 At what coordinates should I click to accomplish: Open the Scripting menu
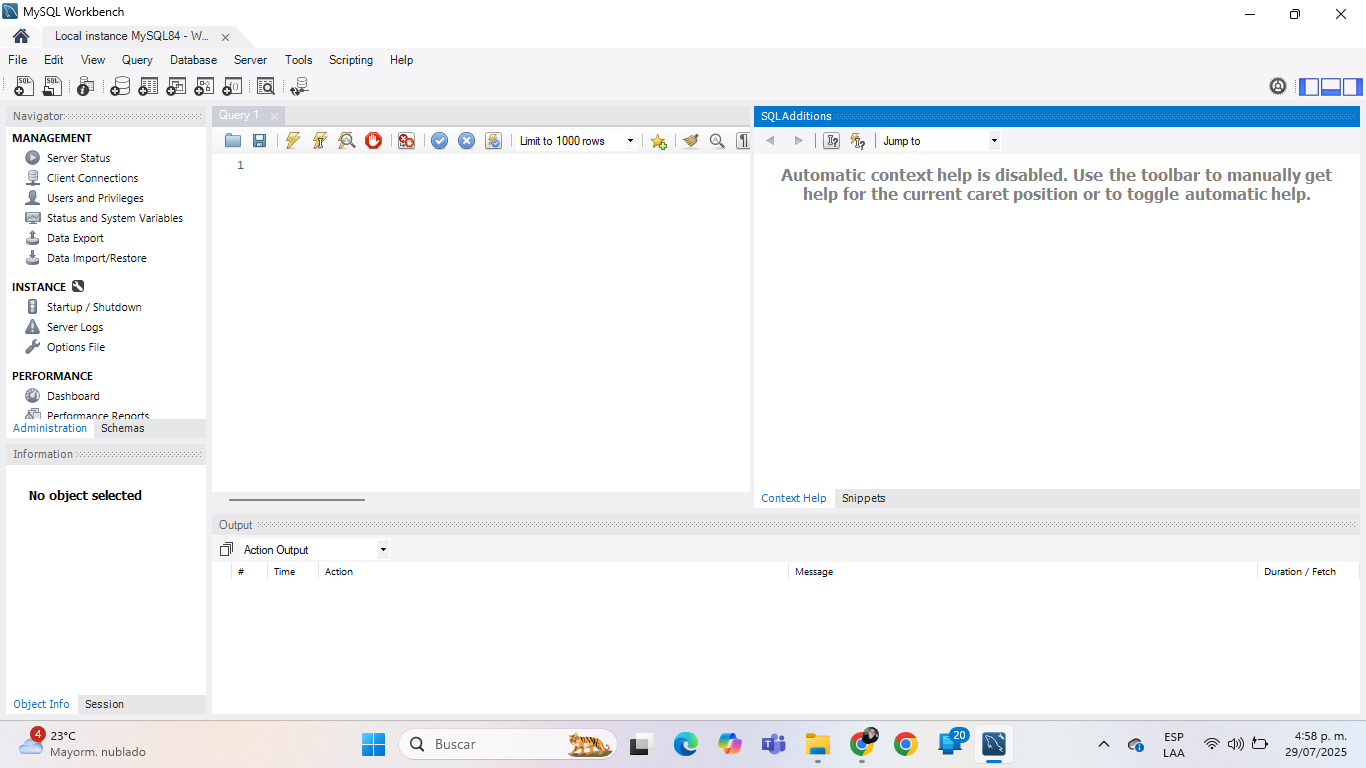pyautogui.click(x=351, y=60)
